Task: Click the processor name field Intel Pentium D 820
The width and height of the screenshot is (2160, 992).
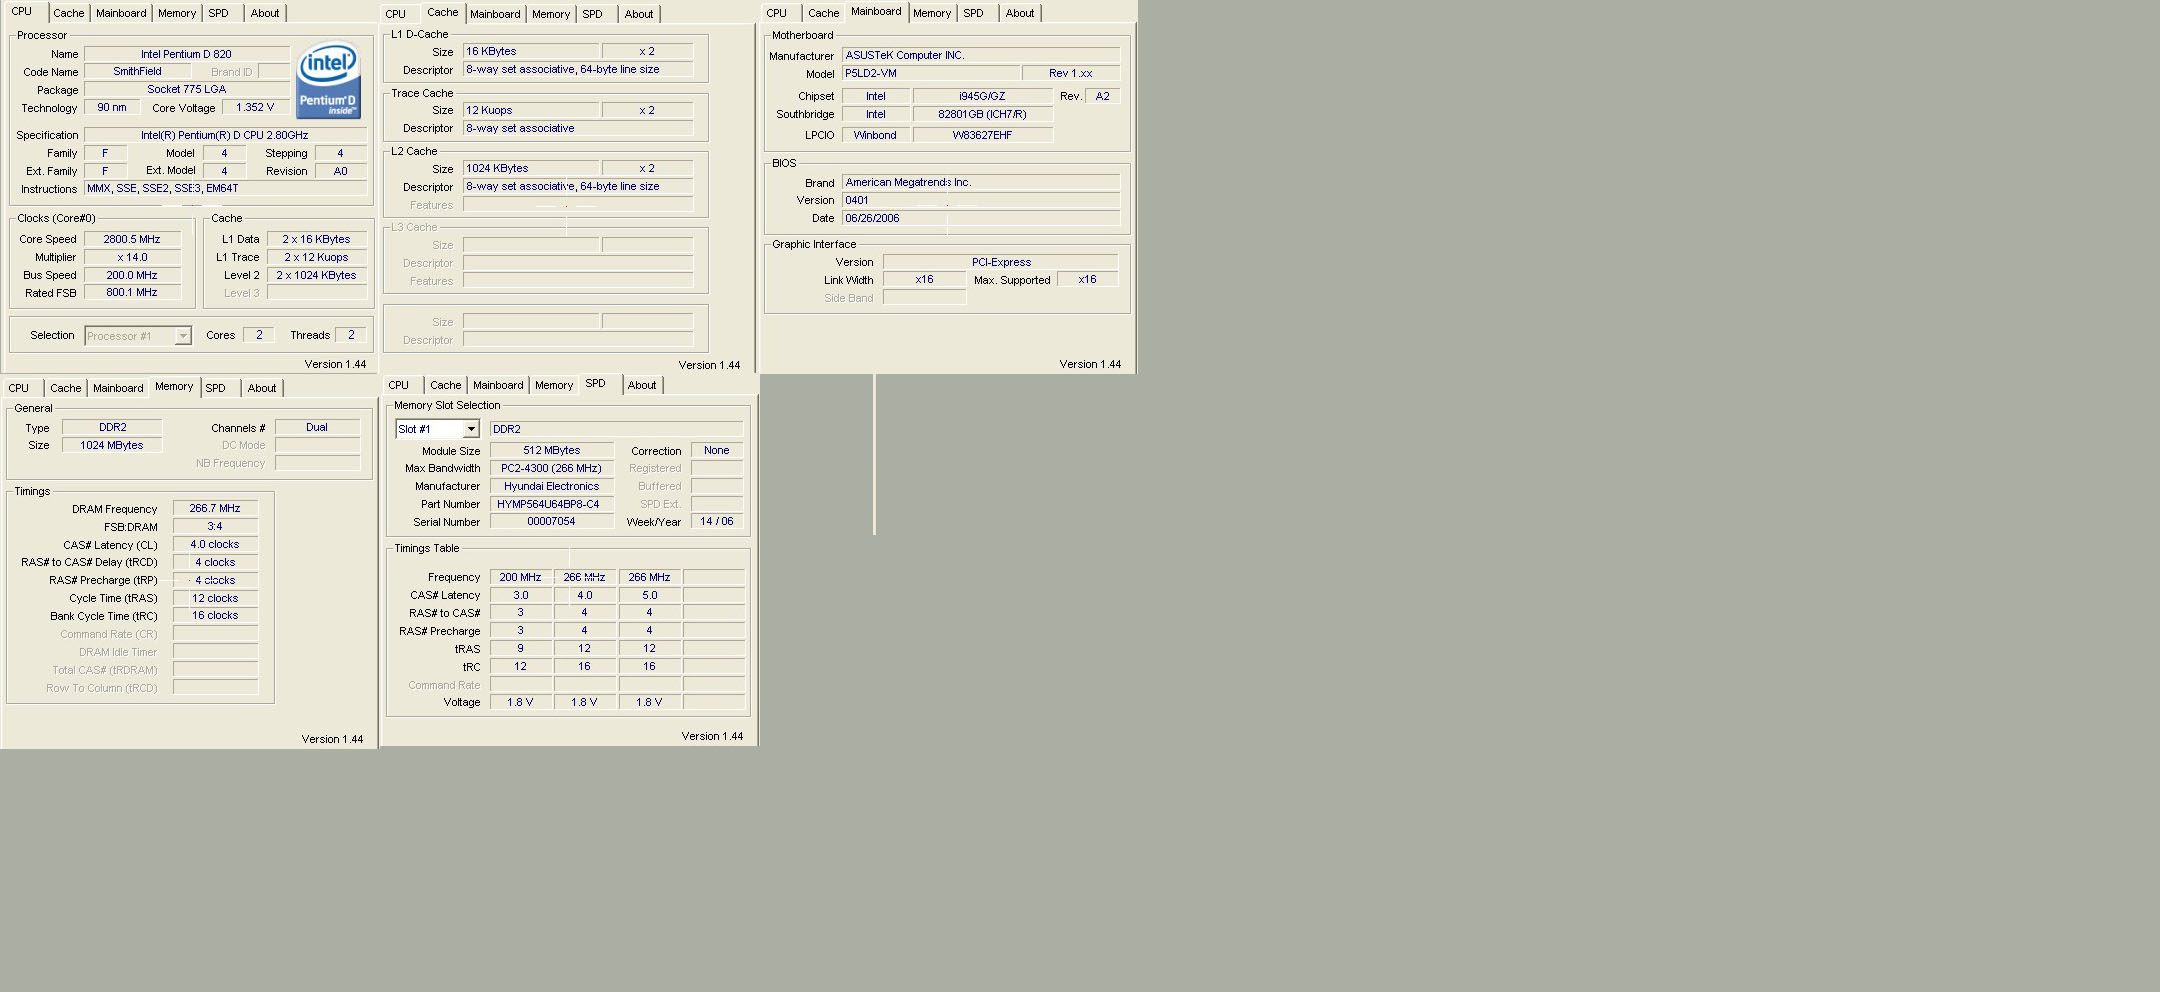Action: [x=187, y=54]
